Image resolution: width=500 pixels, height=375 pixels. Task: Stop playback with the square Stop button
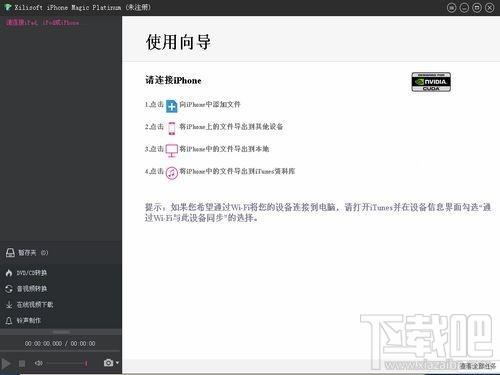click(22, 363)
